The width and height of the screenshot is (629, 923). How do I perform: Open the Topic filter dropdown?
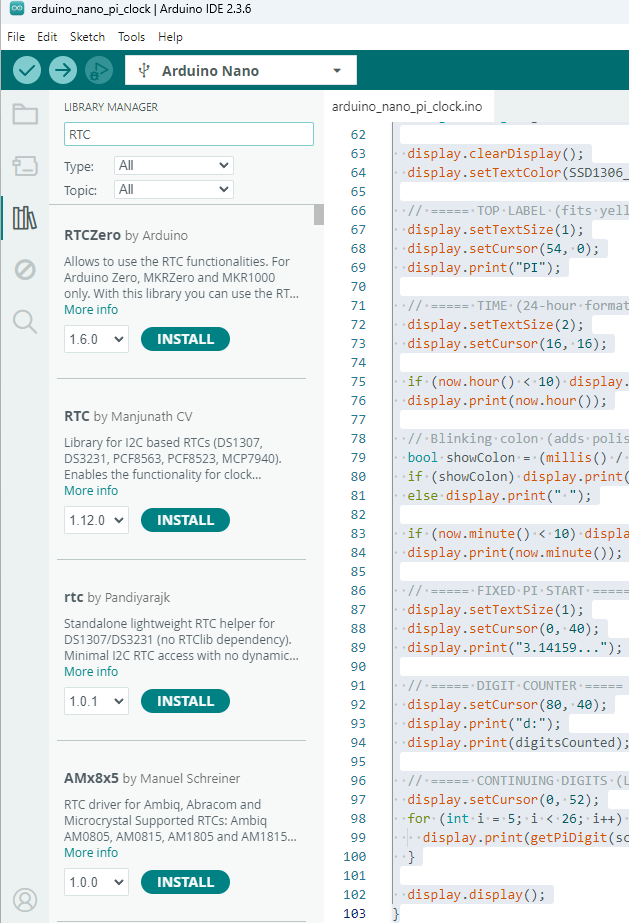174,190
